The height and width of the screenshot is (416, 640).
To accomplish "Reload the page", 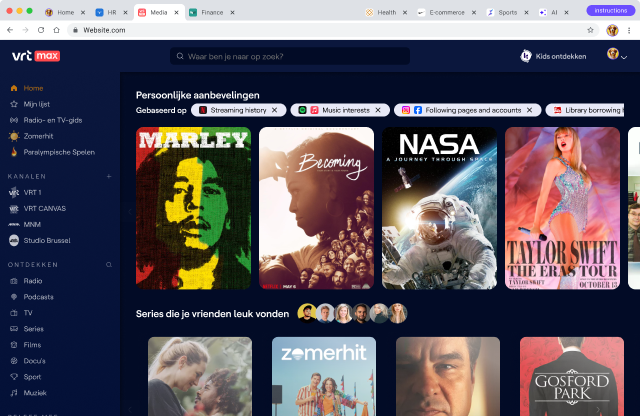I will pos(41,30).
